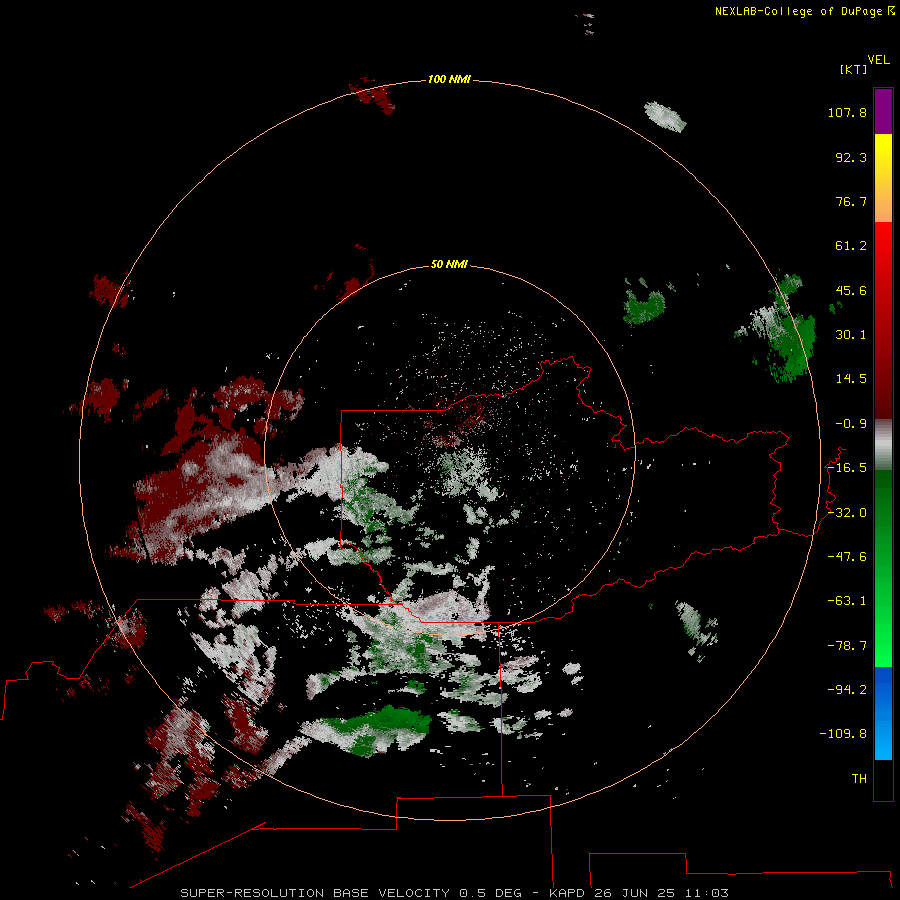This screenshot has width=900, height=900.
Task: Click the 50 NMI range ring label
Action: pyautogui.click(x=449, y=264)
